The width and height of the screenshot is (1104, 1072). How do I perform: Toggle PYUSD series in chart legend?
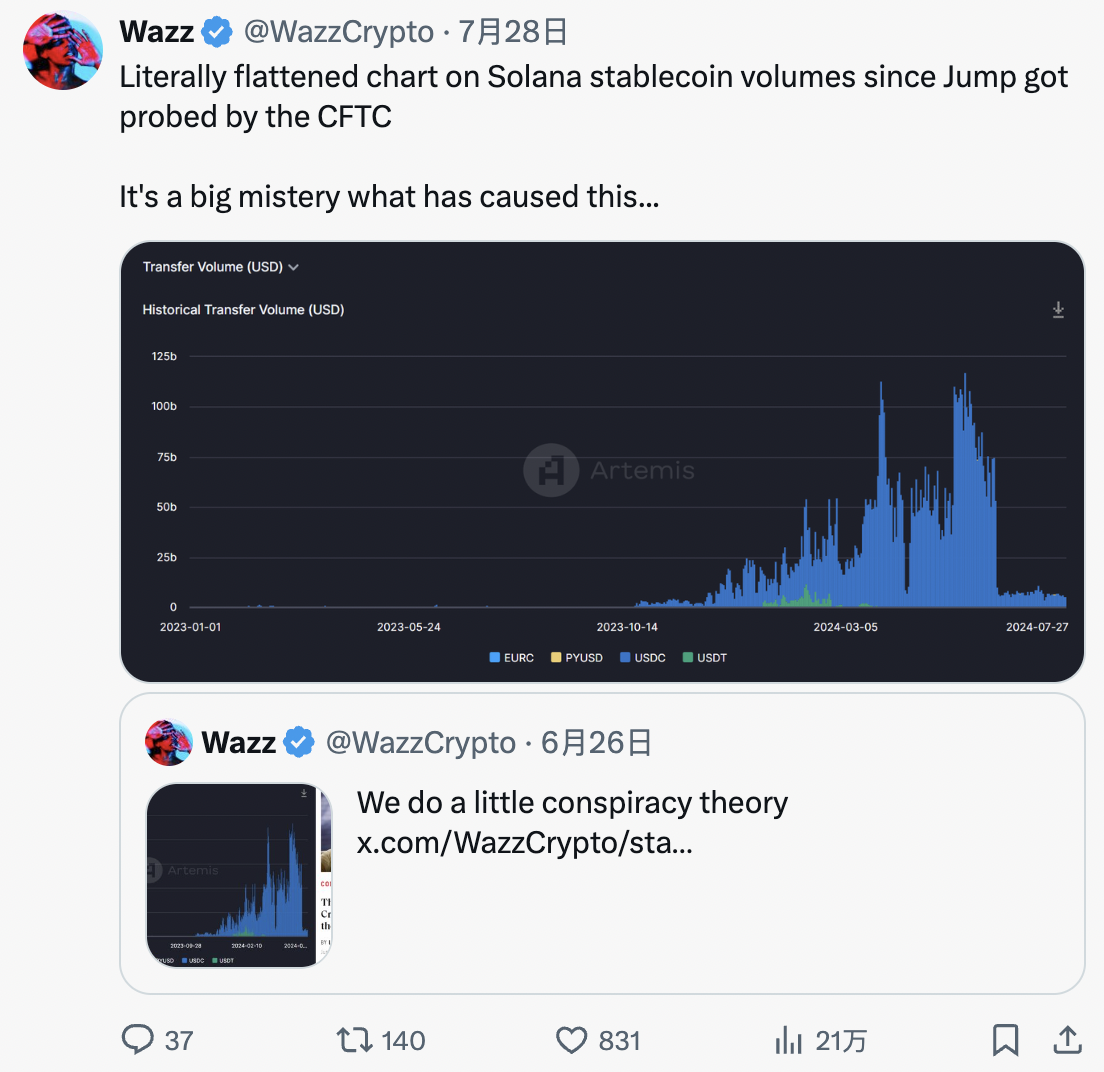coord(577,658)
